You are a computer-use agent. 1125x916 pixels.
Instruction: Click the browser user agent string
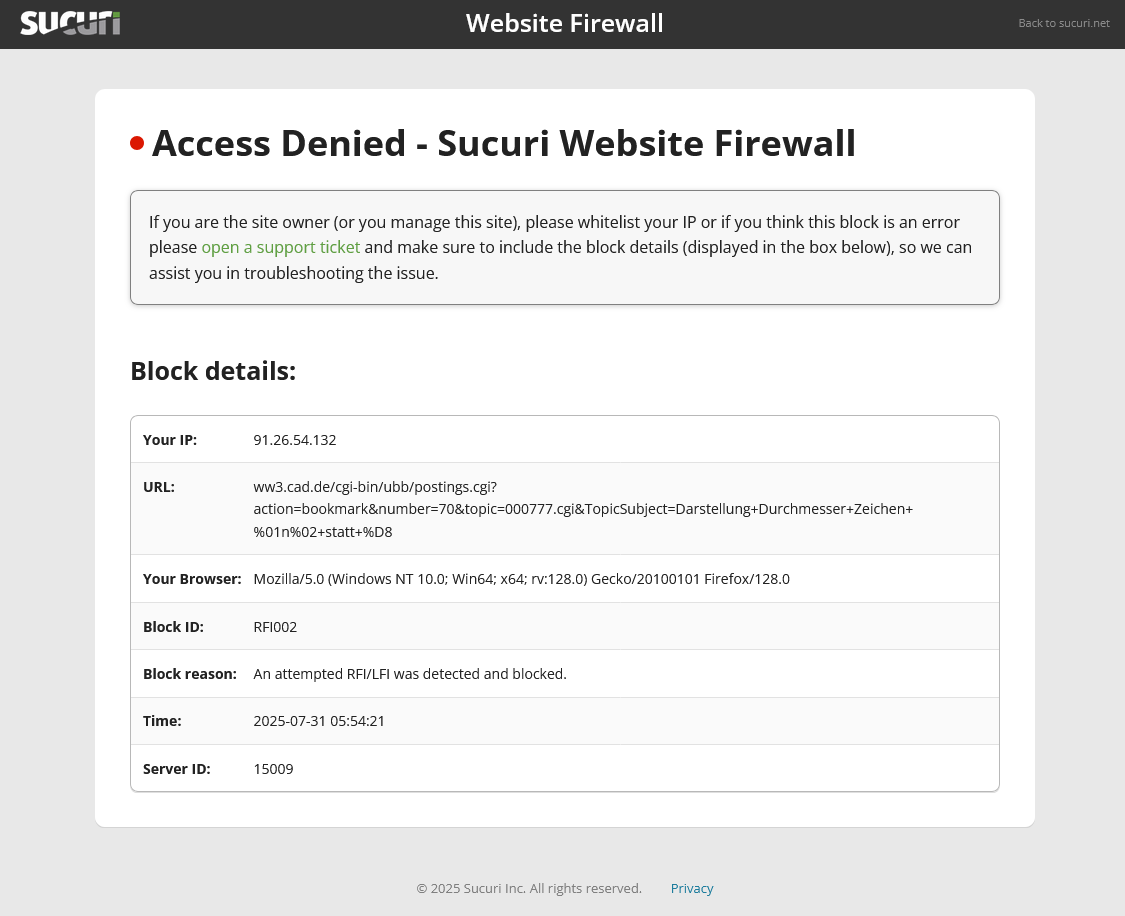522,579
